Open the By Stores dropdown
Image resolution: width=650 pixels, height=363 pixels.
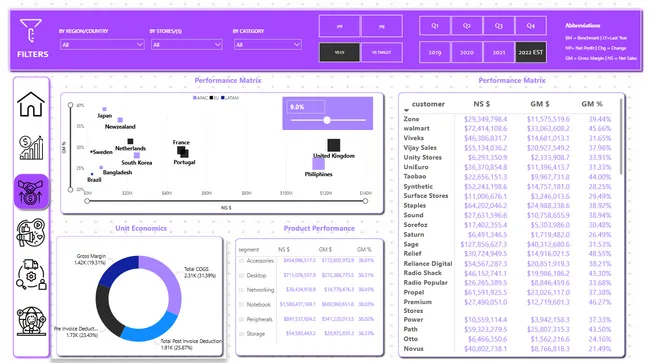[187, 44]
